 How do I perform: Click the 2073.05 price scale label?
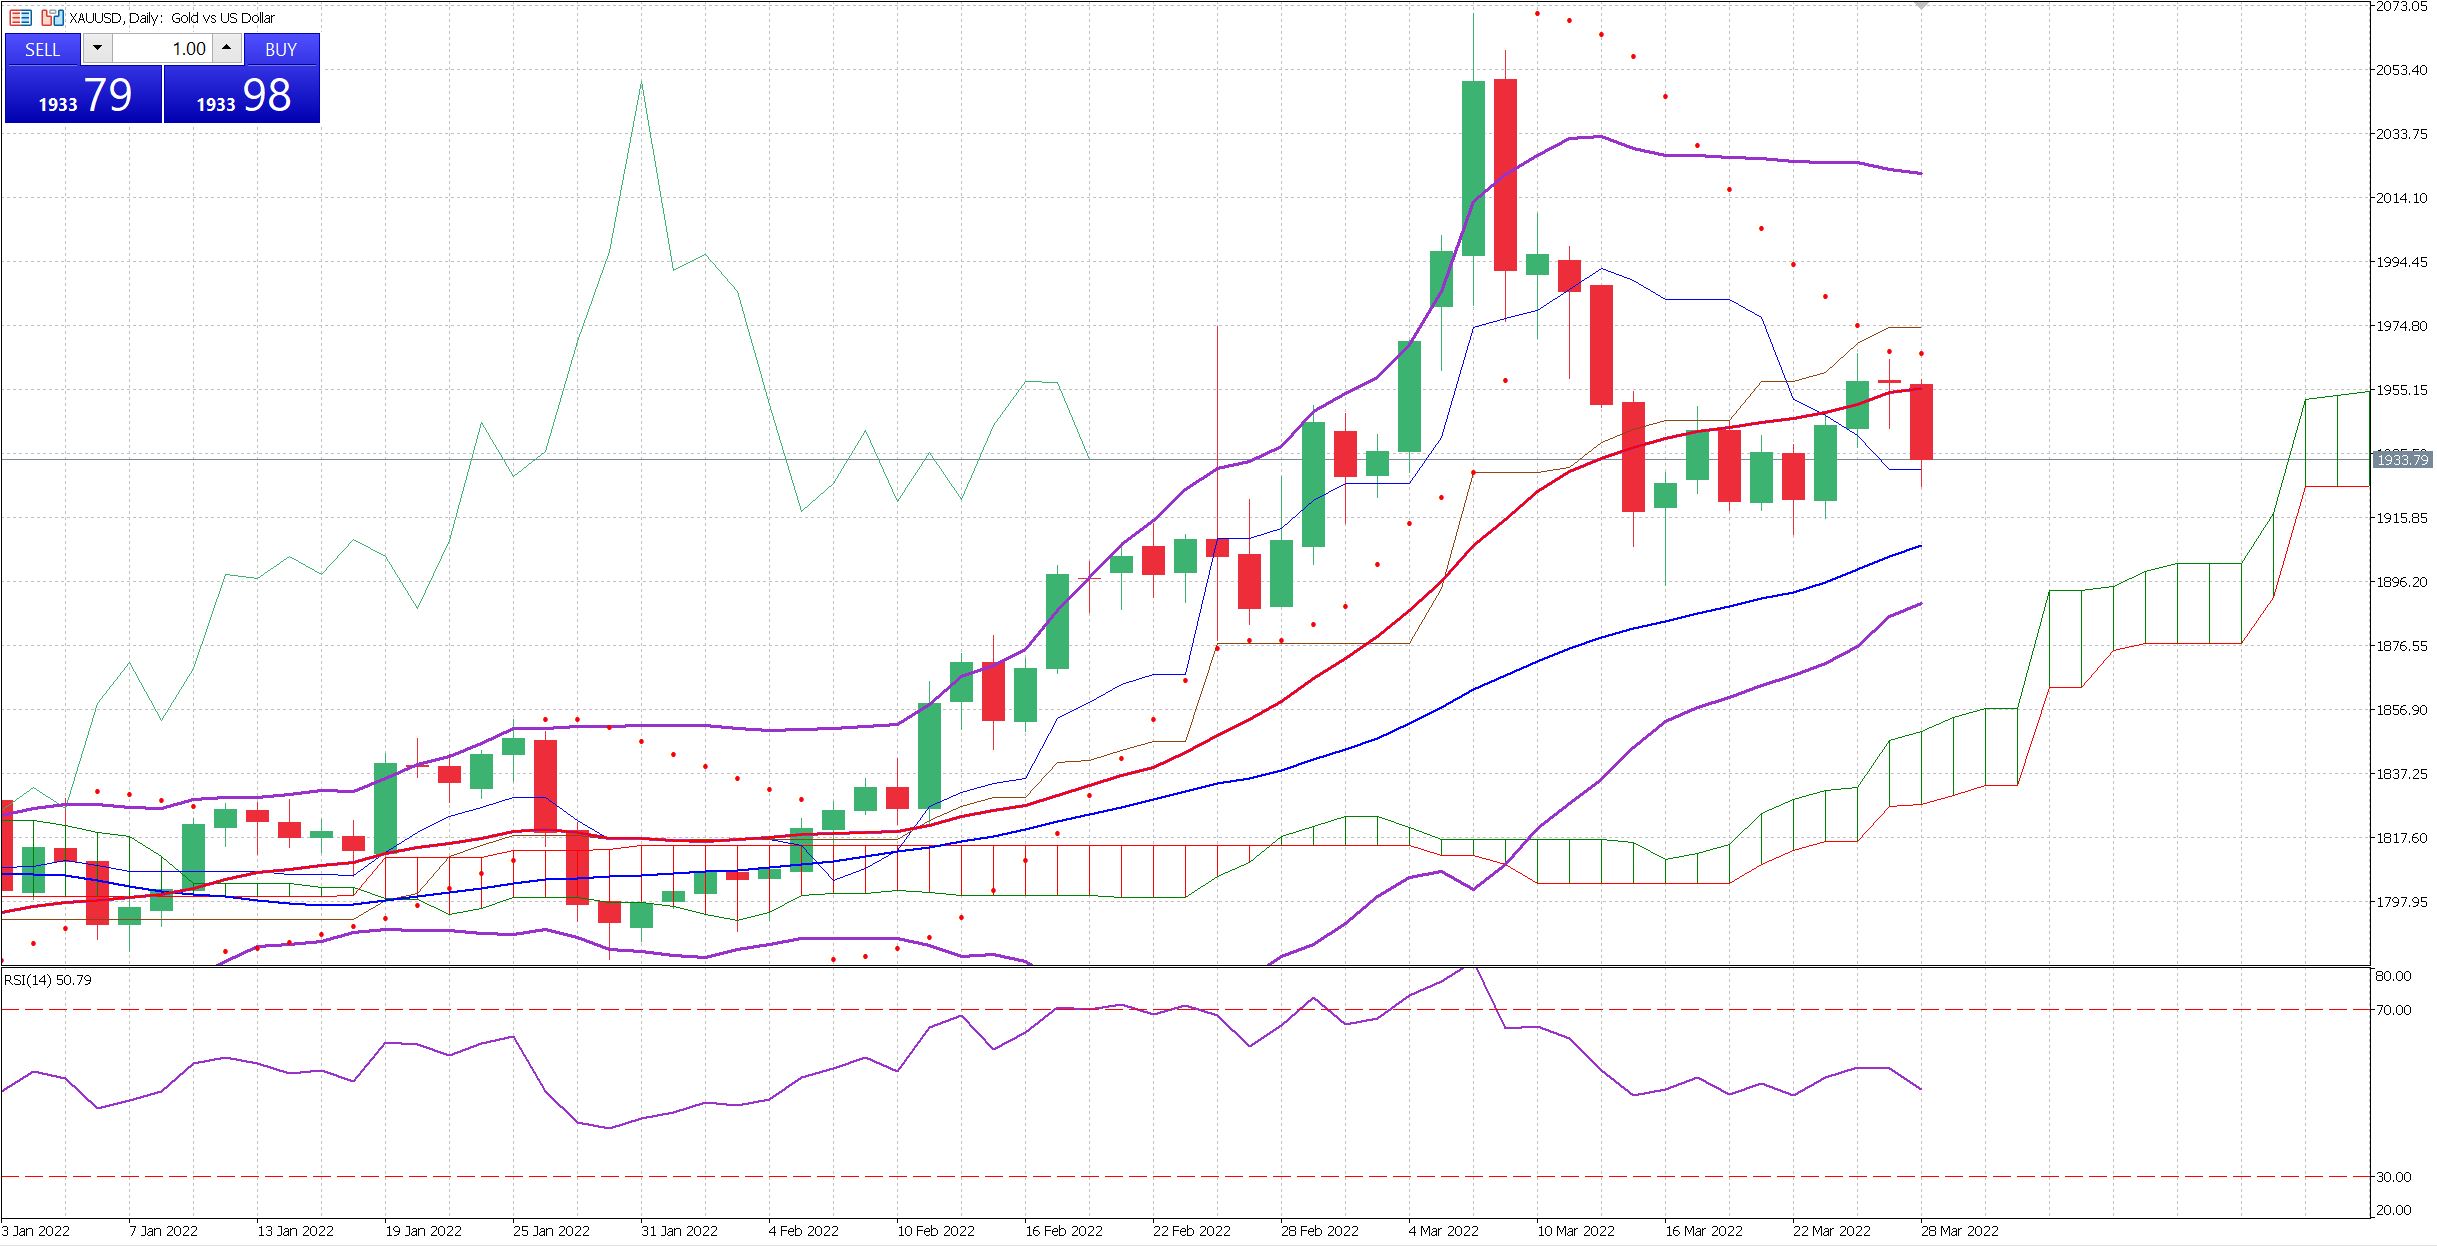2400,7
